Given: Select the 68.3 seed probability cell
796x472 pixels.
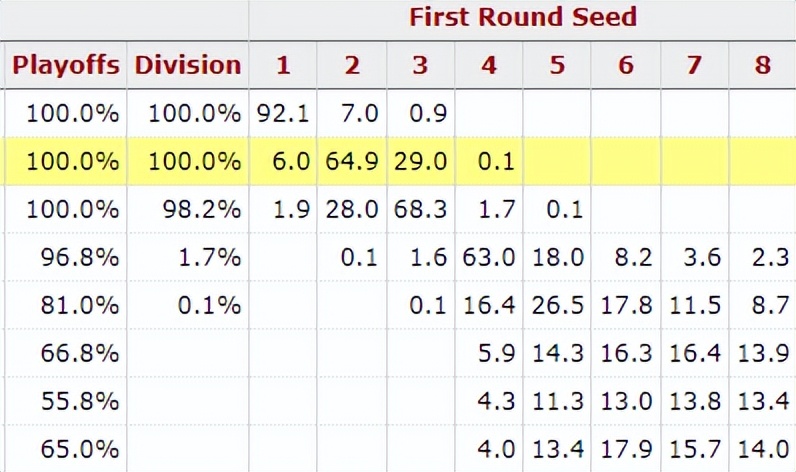Looking at the screenshot, I should tap(420, 210).
